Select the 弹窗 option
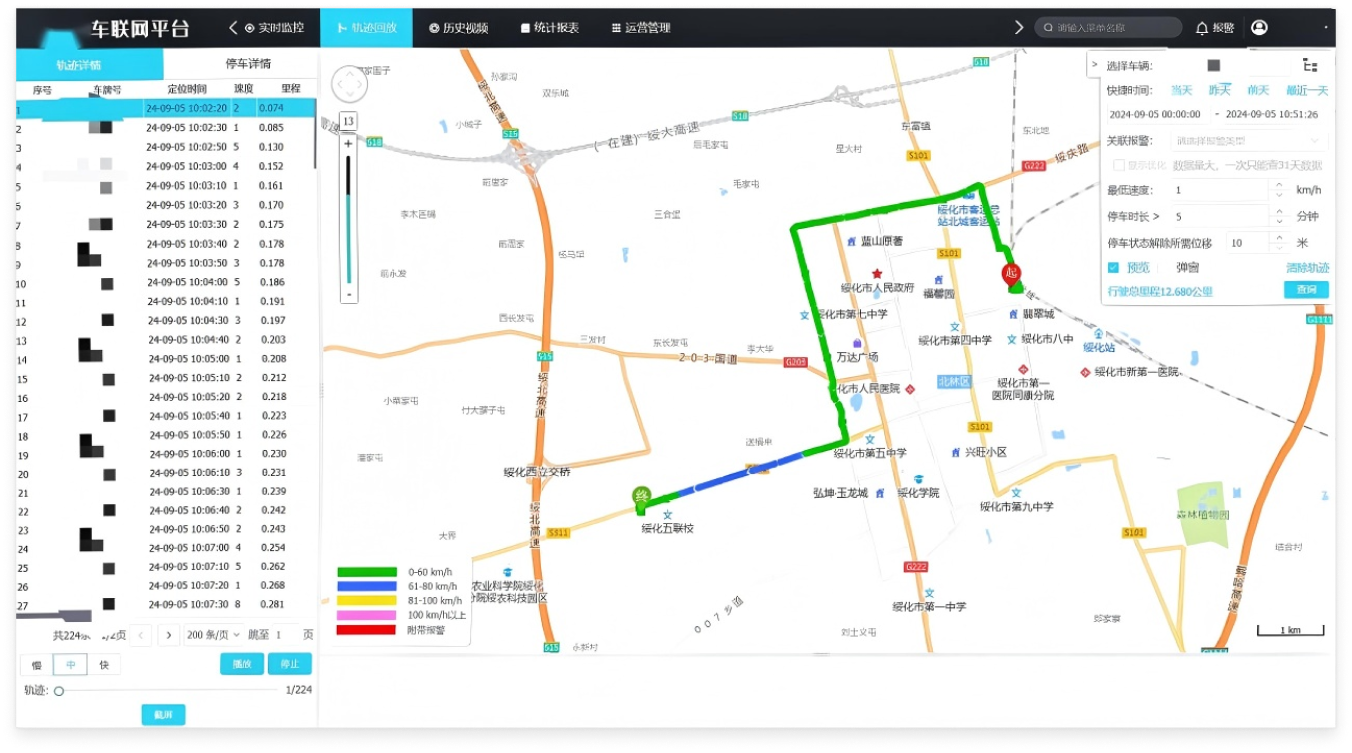 [x=1187, y=268]
